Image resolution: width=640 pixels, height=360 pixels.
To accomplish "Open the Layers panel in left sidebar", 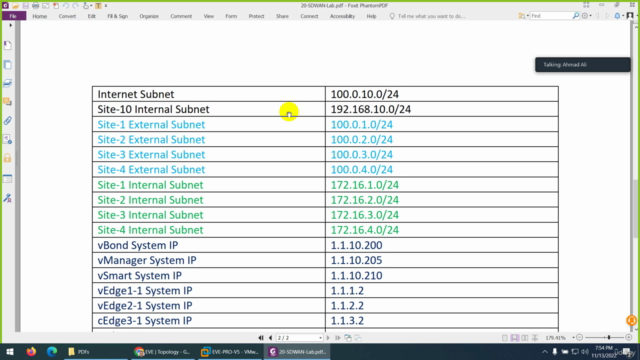I will pos(8,83).
